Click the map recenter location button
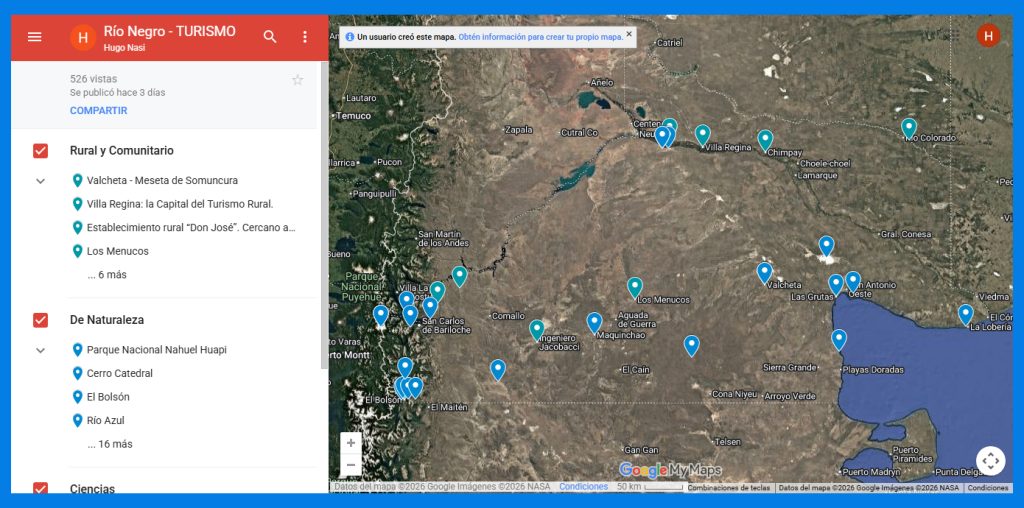 point(990,460)
